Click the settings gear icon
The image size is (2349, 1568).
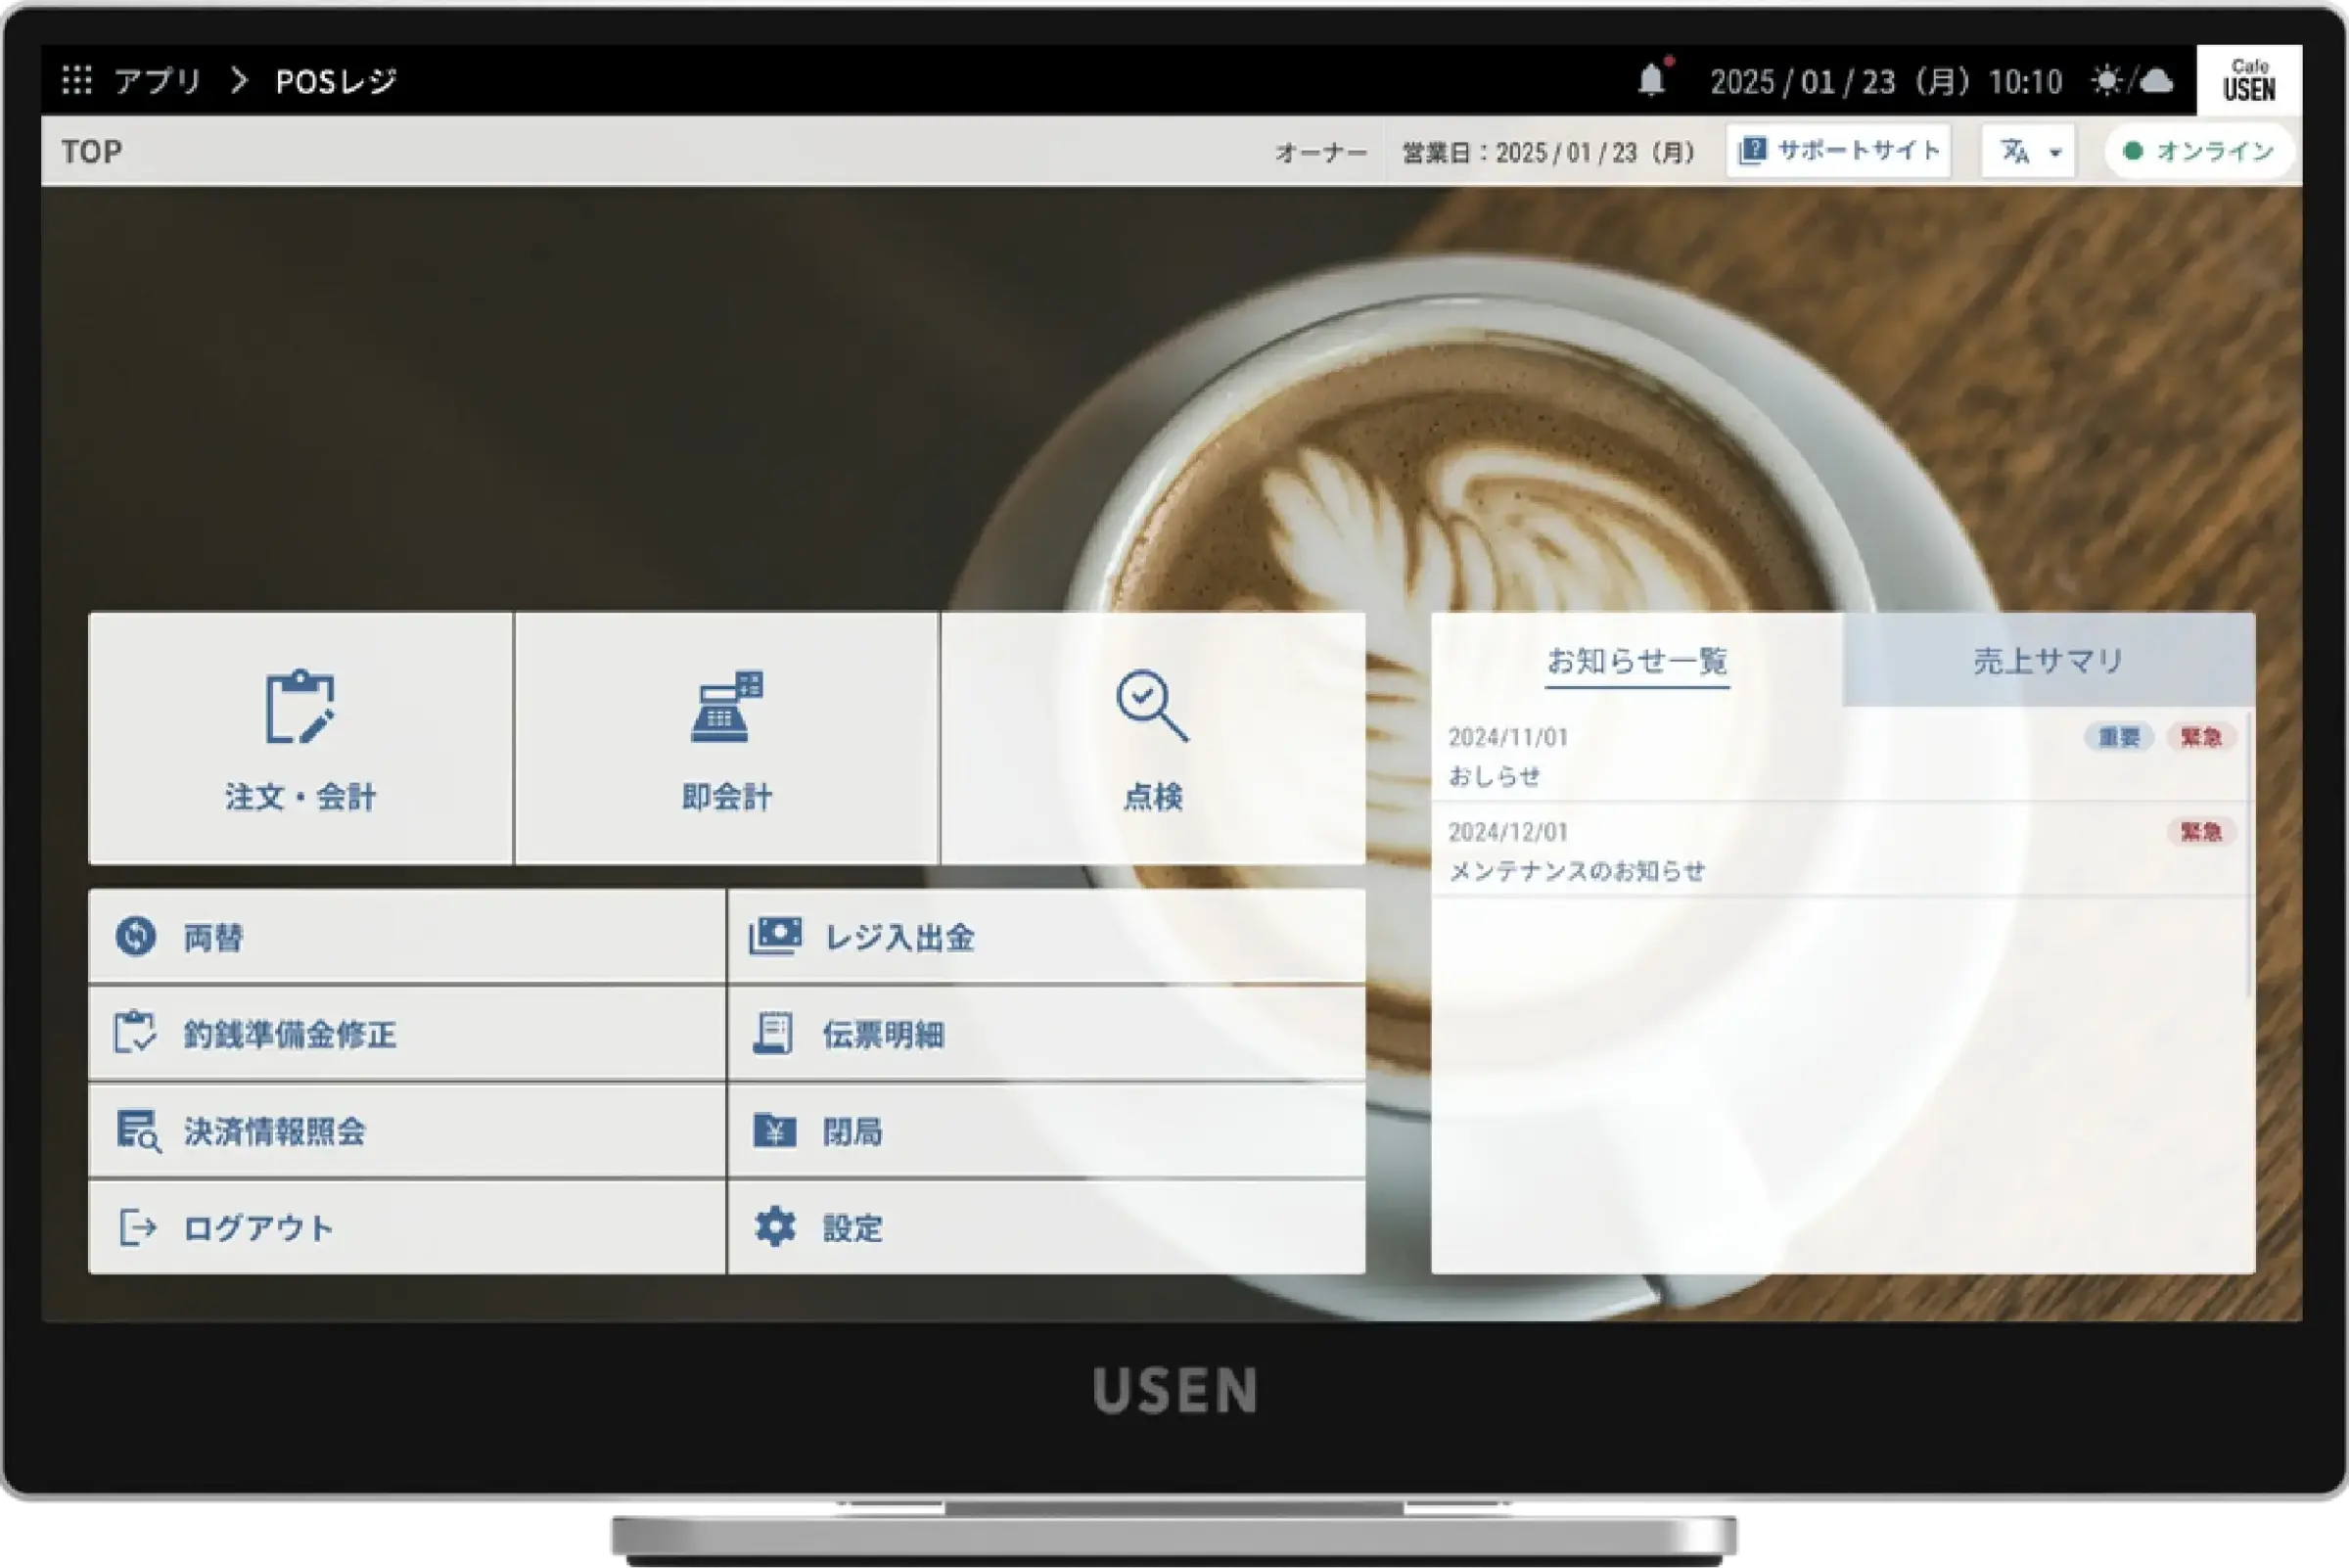(x=775, y=1227)
